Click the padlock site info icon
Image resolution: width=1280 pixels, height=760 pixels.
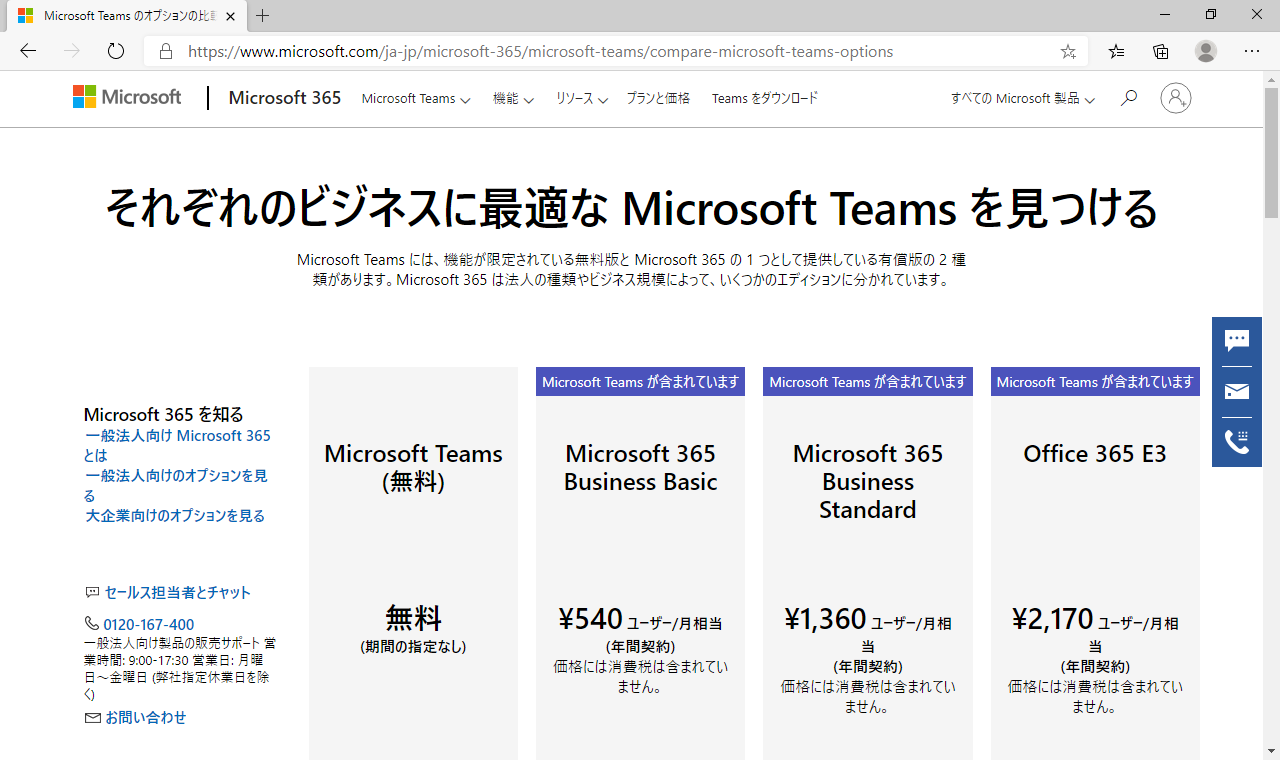[166, 51]
